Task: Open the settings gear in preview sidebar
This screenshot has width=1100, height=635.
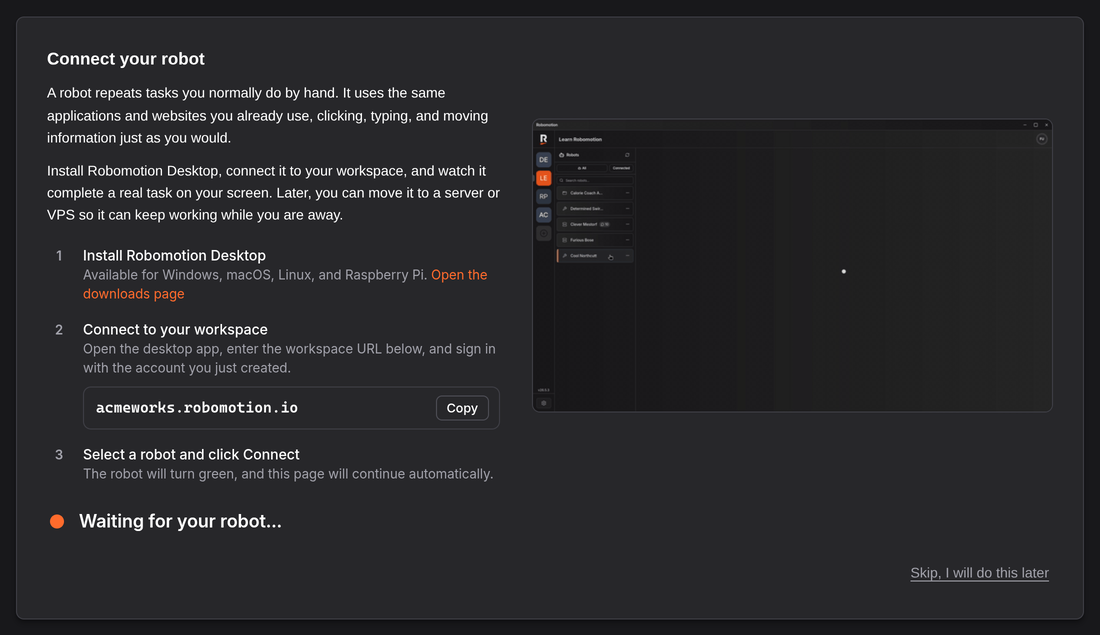Action: (544, 403)
